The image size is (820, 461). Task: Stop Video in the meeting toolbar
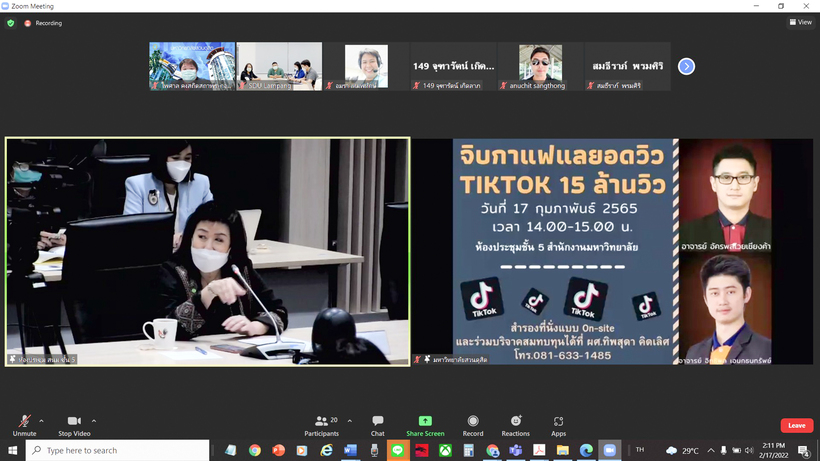click(74, 425)
